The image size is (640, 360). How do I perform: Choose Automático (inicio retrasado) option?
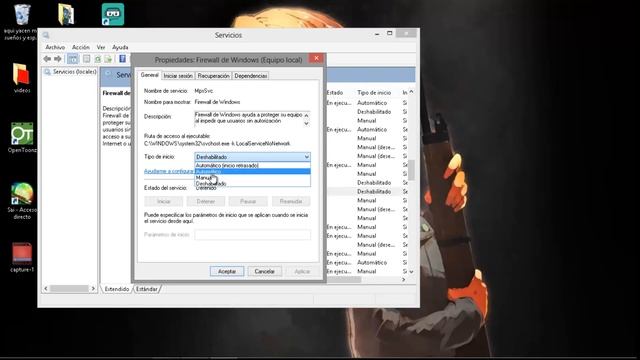click(252, 165)
